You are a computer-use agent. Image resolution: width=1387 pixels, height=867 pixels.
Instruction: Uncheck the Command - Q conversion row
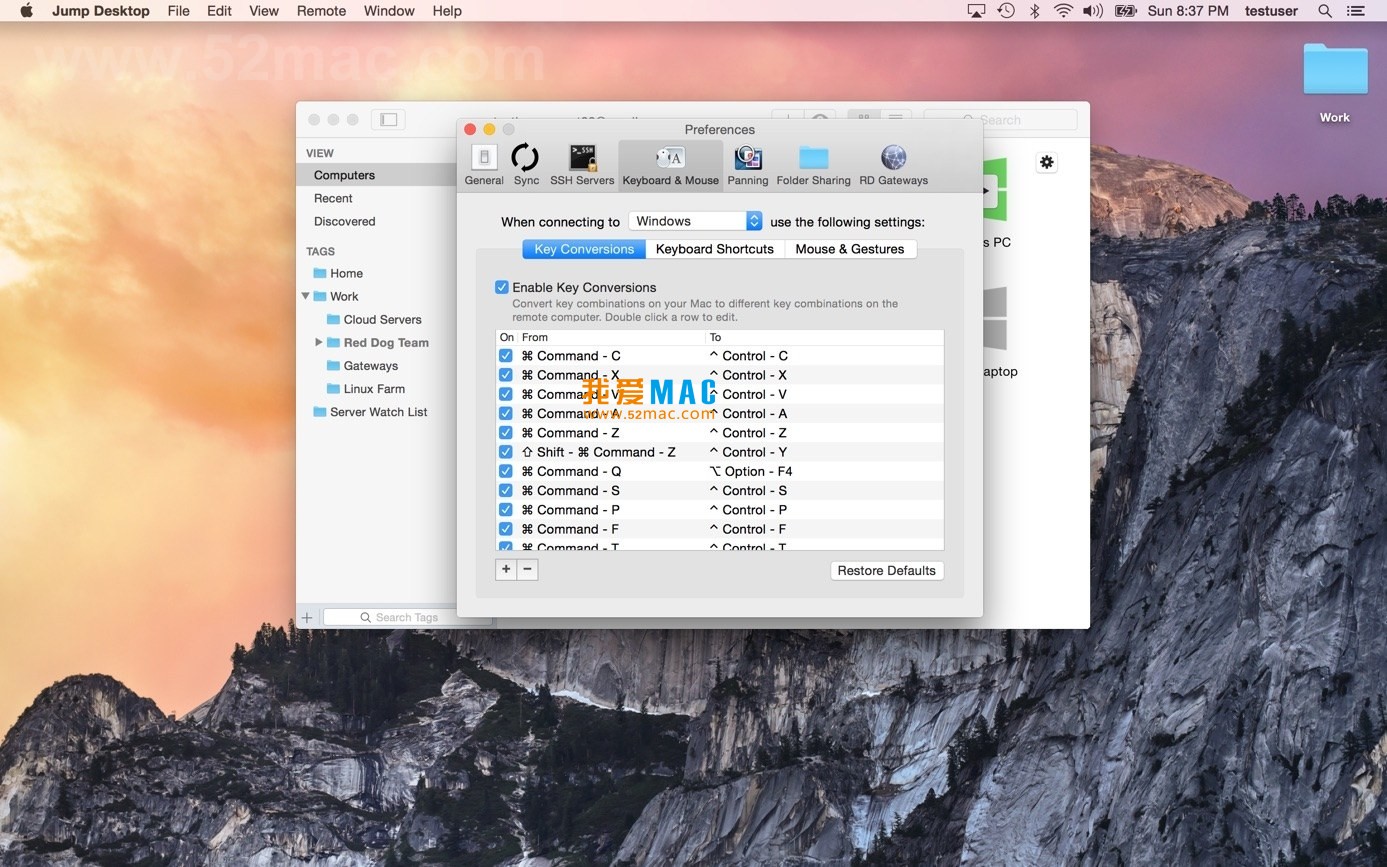(x=506, y=471)
